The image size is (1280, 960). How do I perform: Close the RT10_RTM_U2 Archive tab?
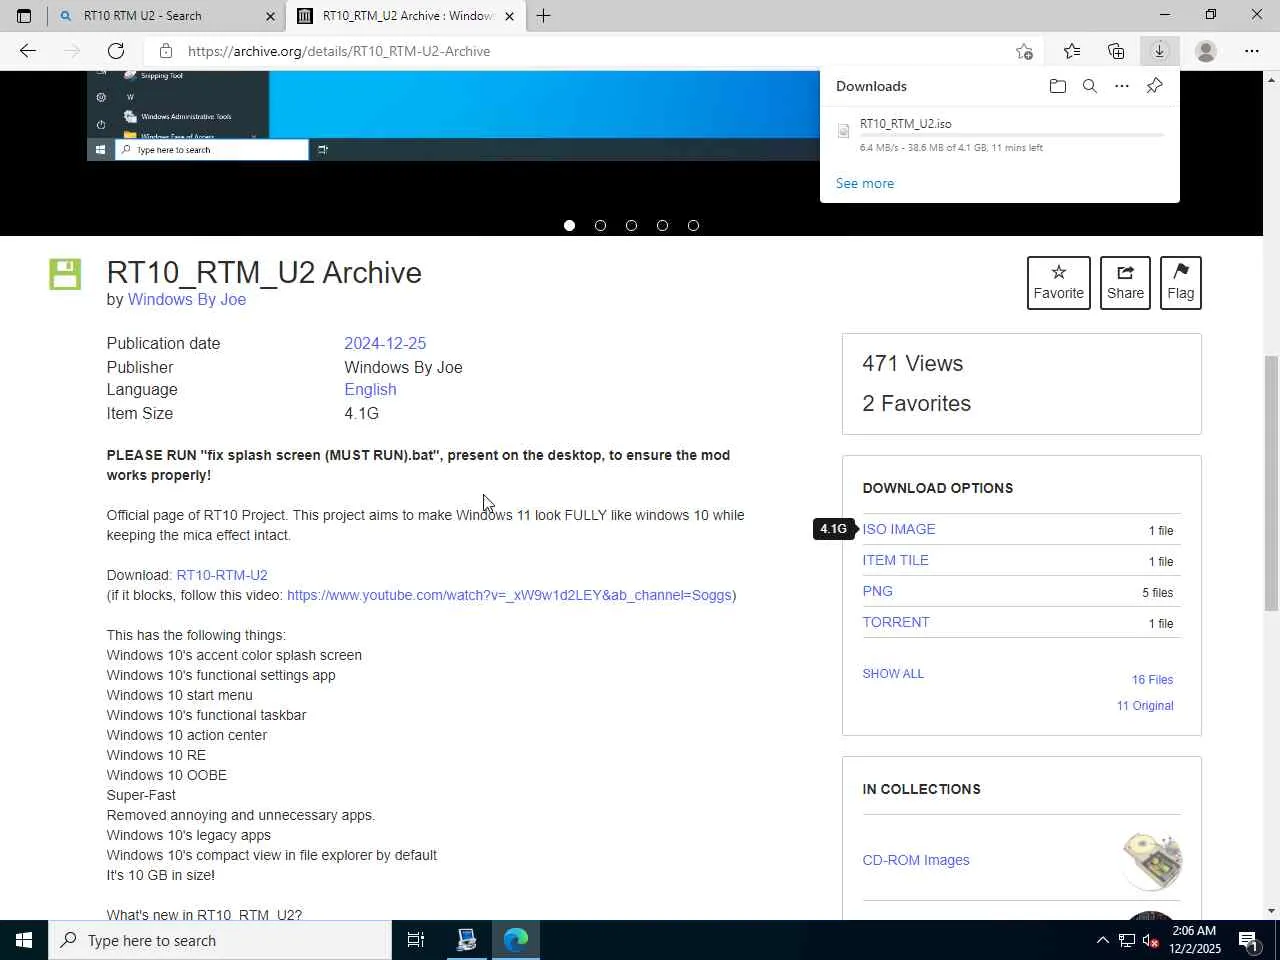click(x=509, y=16)
